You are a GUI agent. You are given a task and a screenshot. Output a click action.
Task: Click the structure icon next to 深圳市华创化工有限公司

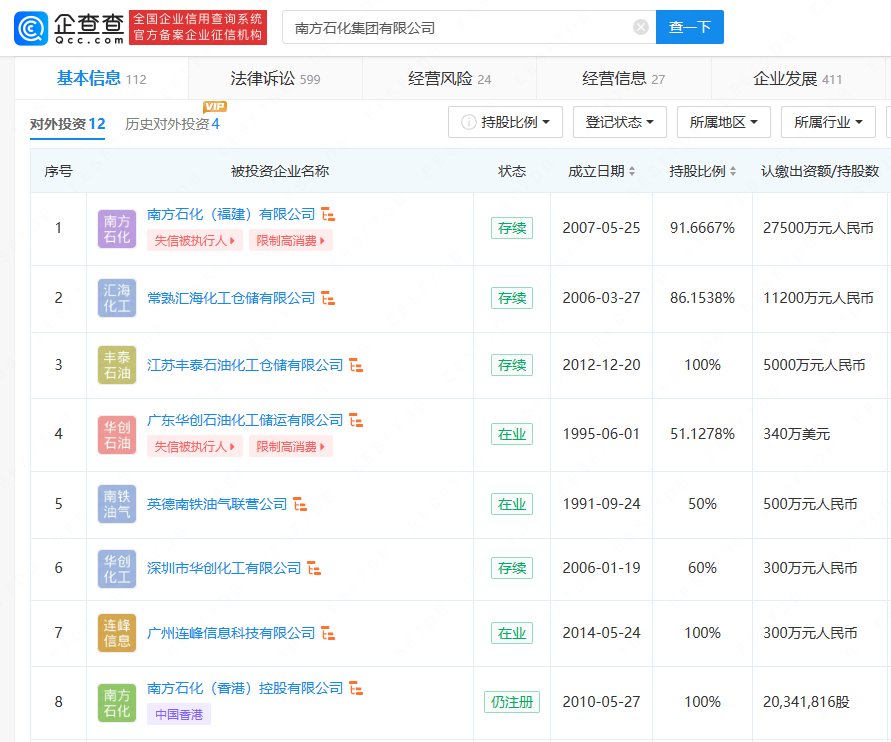tap(314, 569)
